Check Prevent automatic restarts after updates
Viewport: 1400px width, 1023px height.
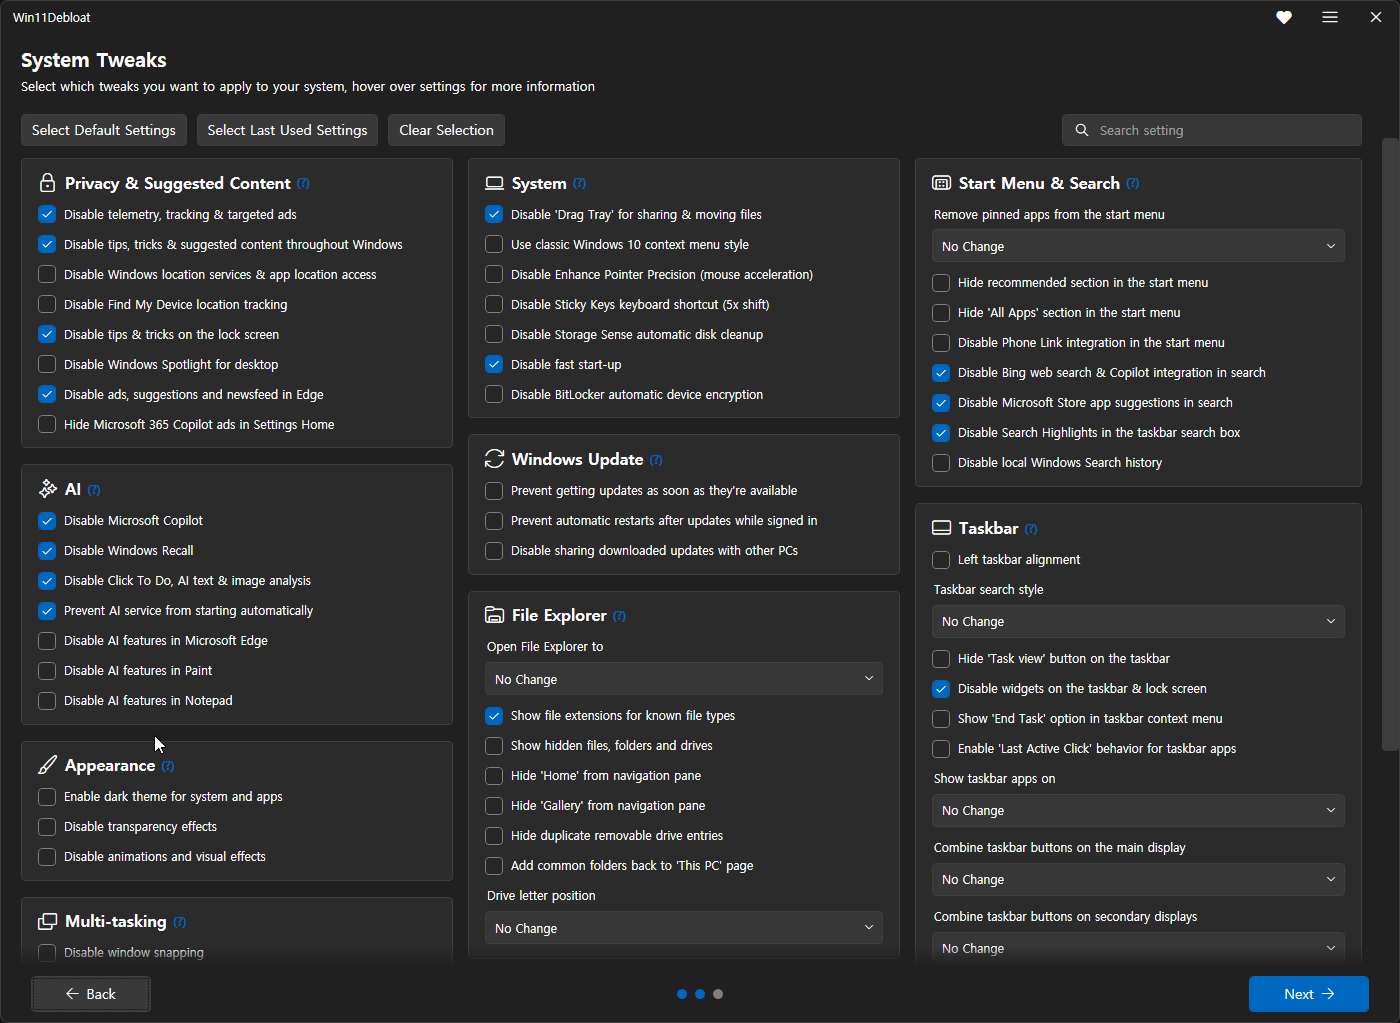494,520
